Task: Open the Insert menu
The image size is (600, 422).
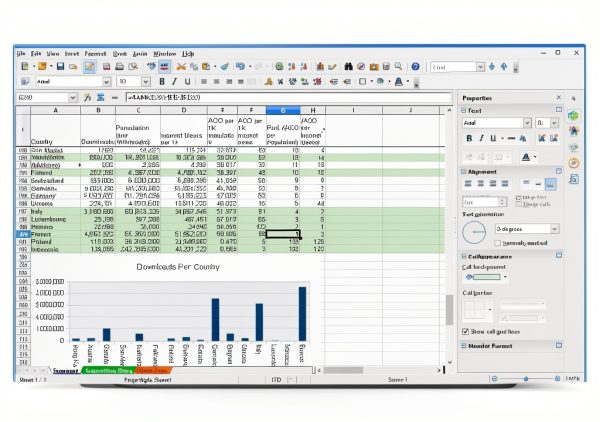Action: click(72, 54)
